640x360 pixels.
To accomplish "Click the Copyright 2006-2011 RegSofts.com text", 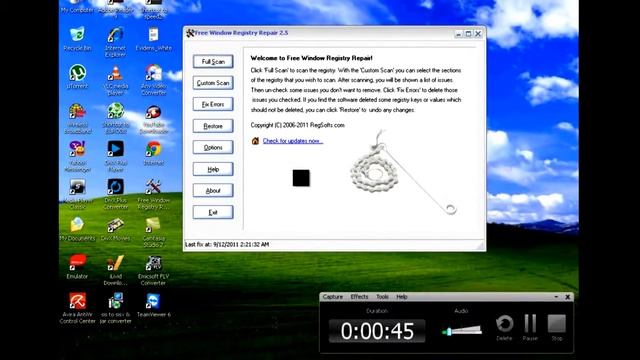I will pyautogui.click(x=298, y=125).
